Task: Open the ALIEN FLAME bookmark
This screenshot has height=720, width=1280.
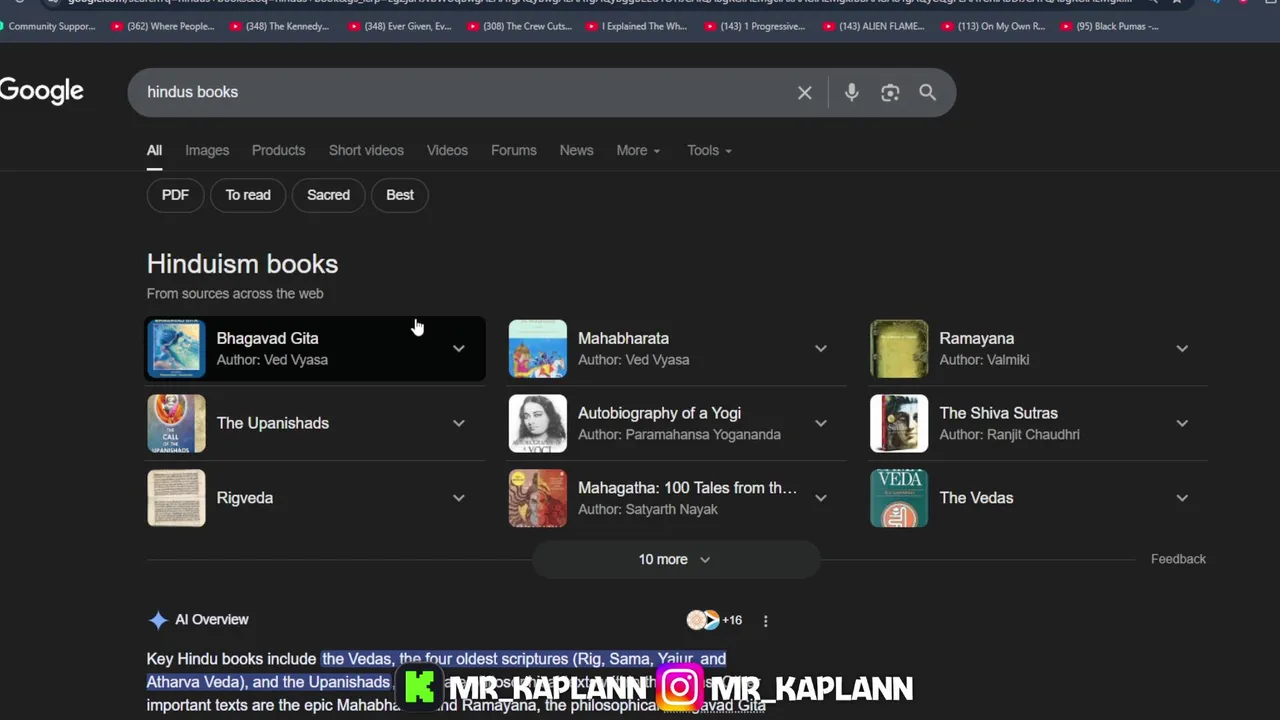Action: click(874, 26)
